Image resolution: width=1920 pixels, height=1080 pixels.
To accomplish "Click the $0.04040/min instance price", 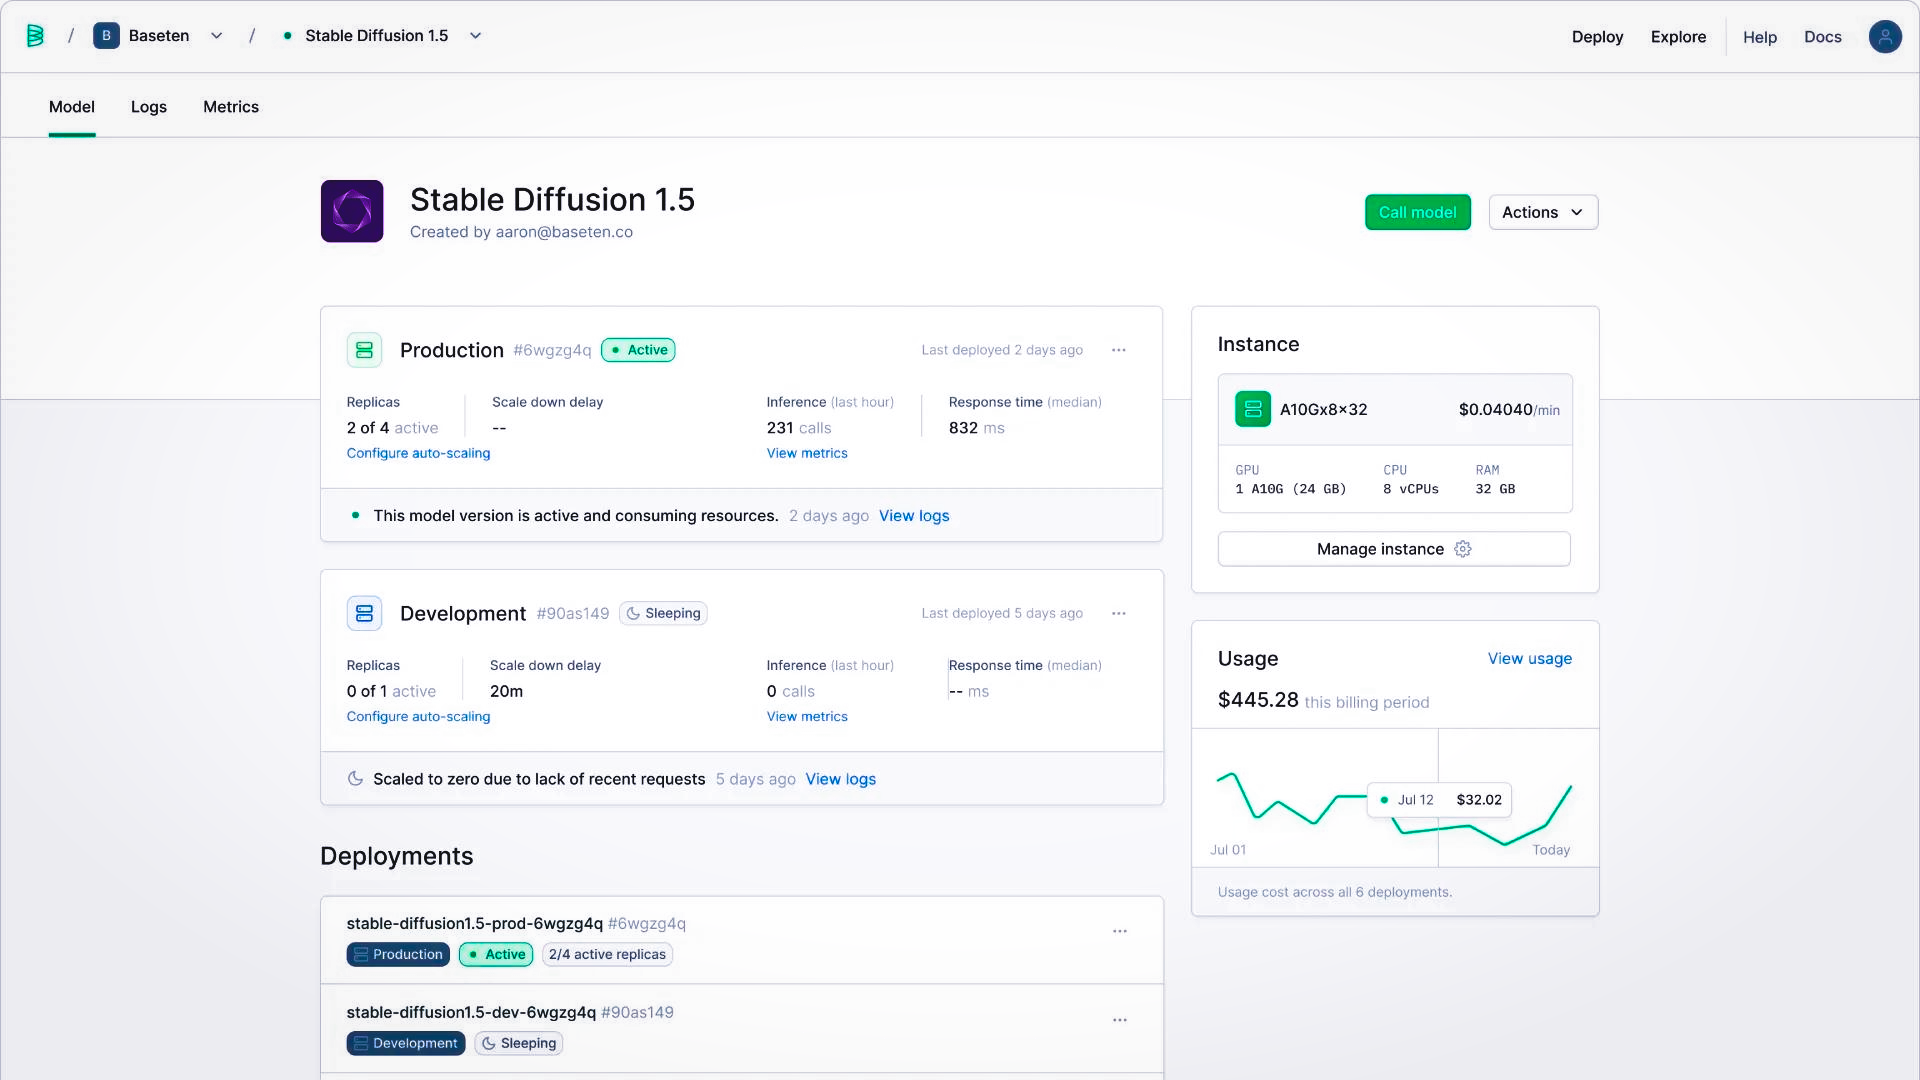I will coord(1509,409).
